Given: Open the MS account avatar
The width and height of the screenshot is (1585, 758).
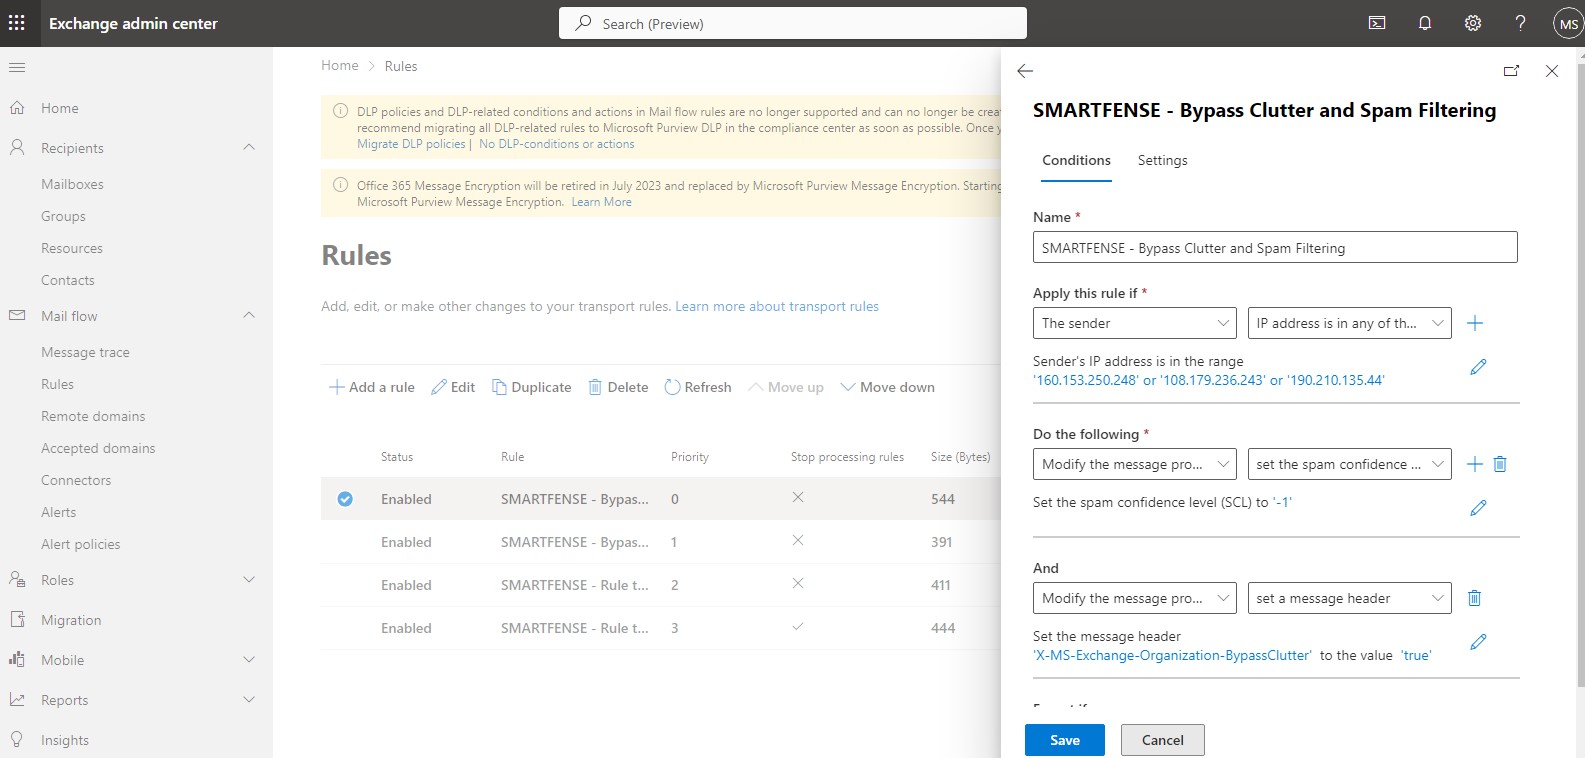Looking at the screenshot, I should click(1568, 24).
